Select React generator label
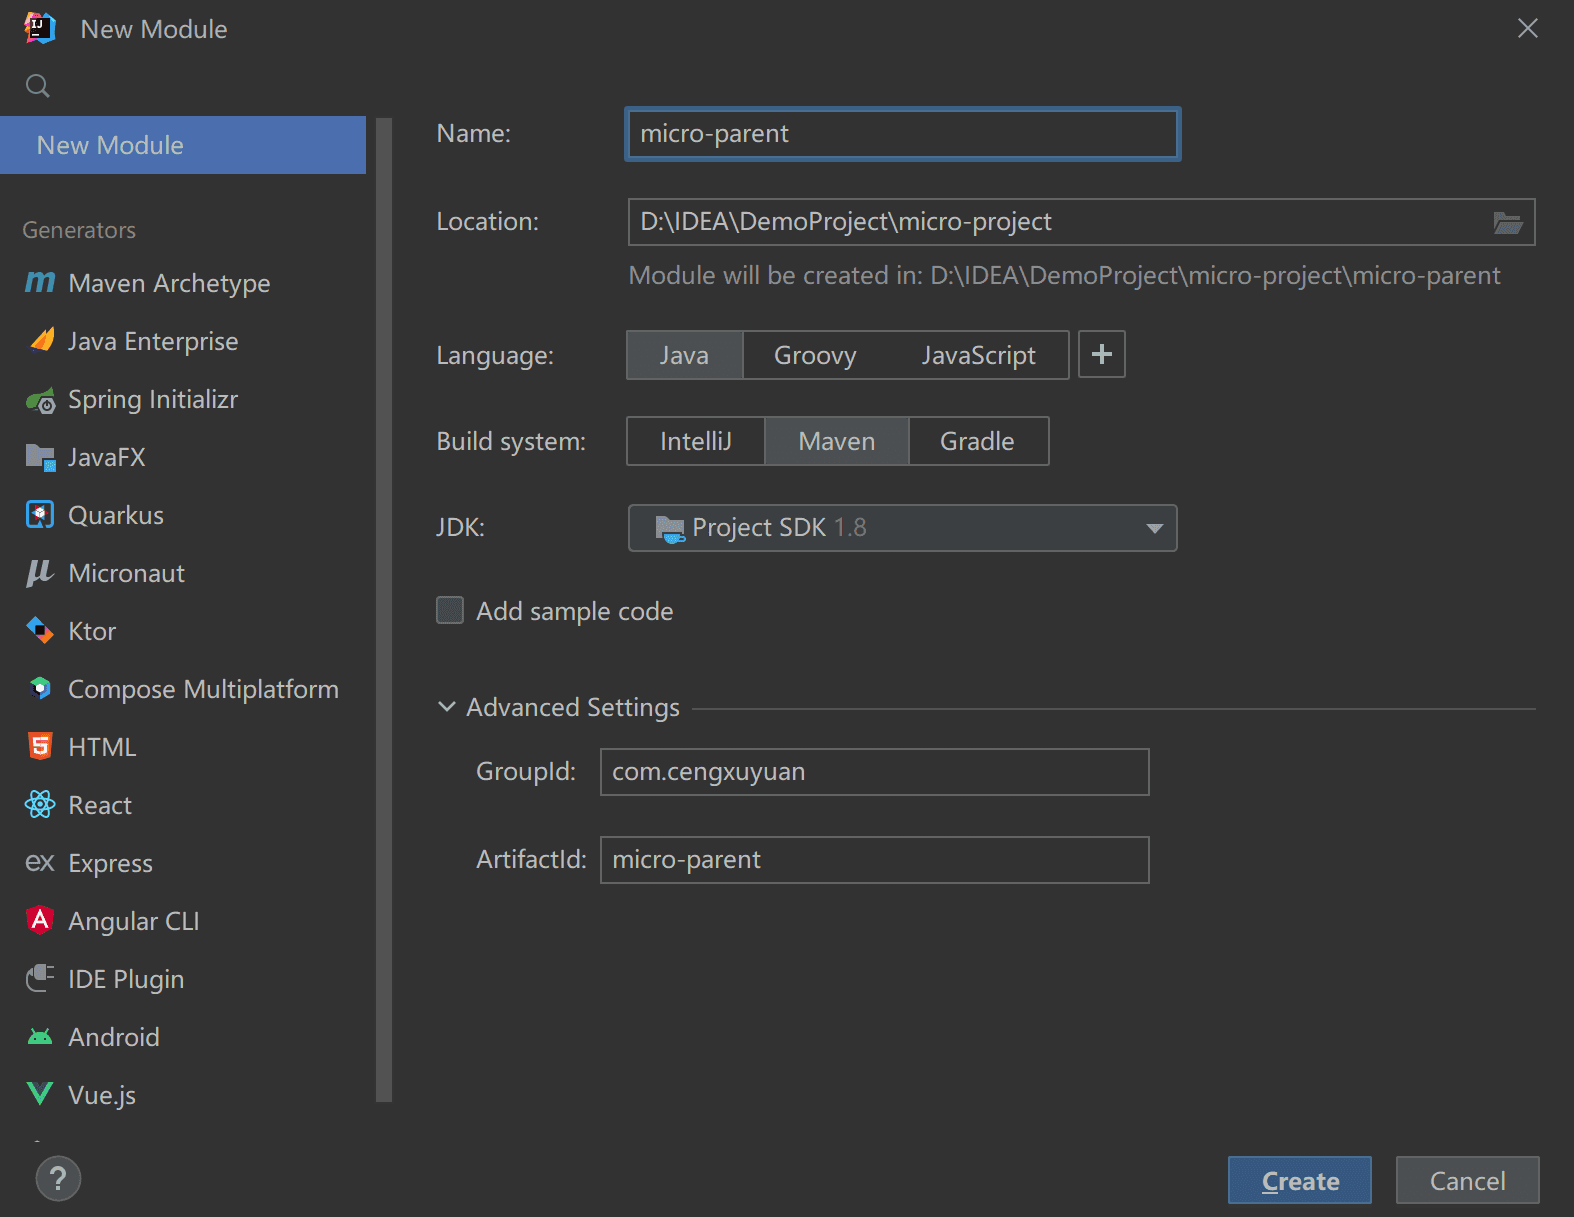The image size is (1574, 1217). (x=100, y=805)
